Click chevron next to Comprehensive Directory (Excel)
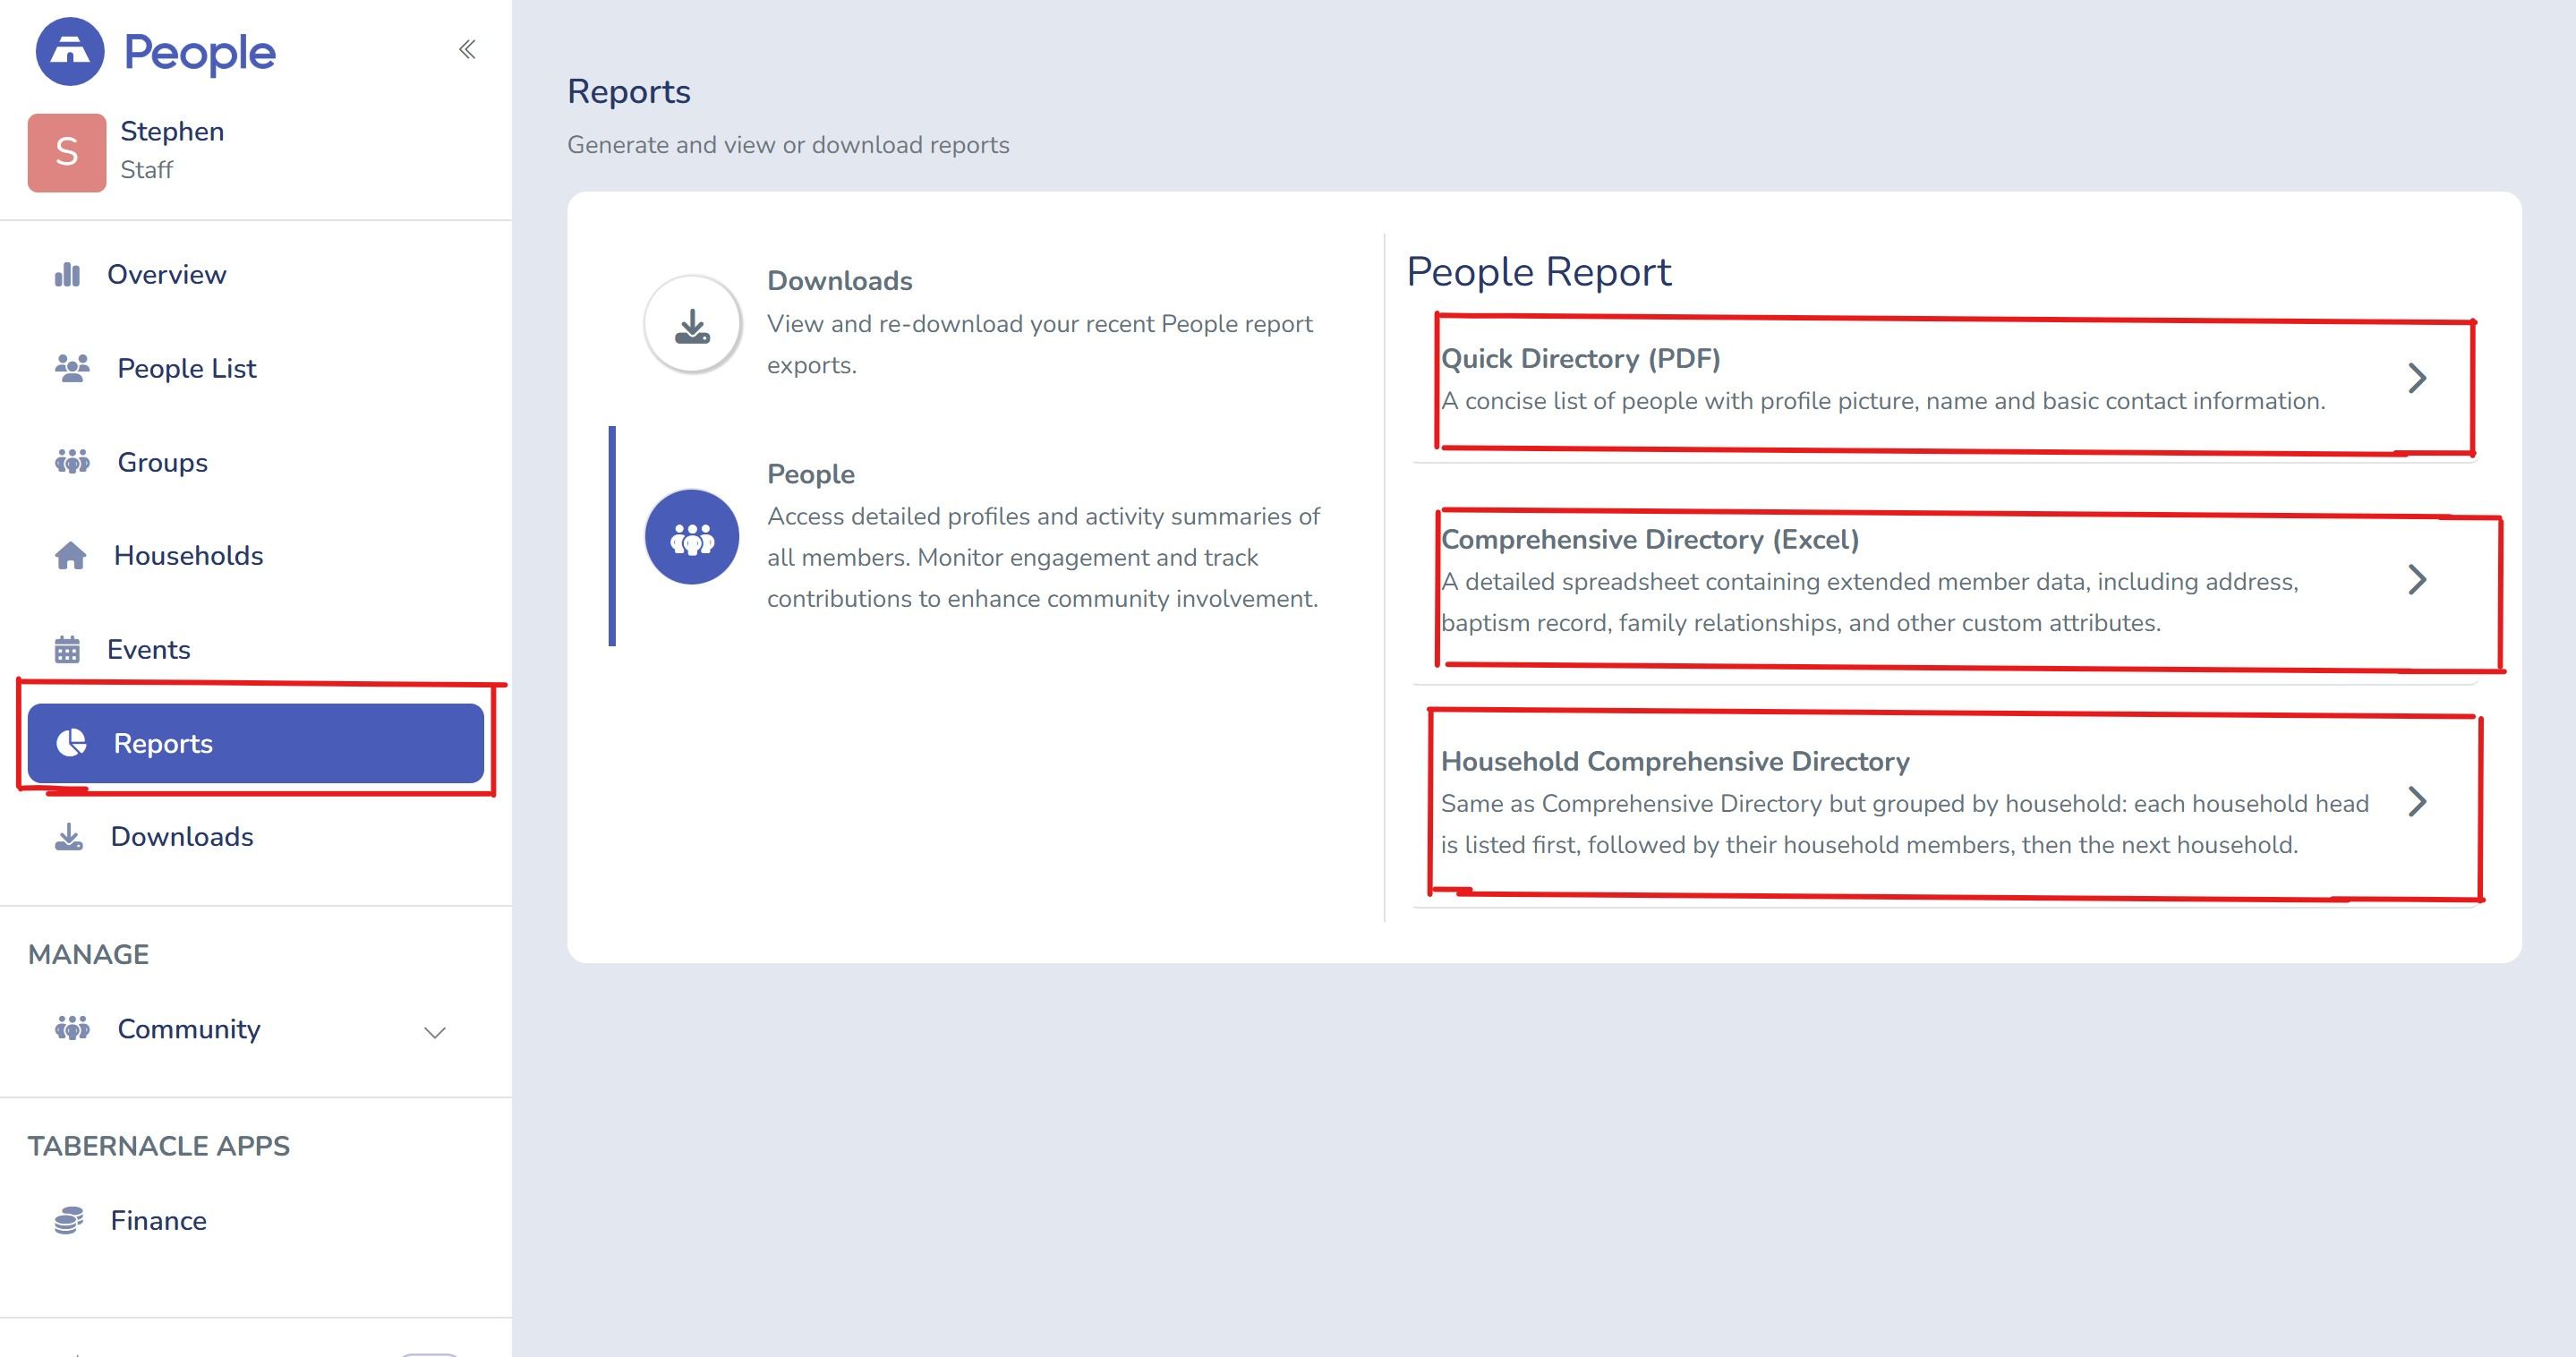This screenshot has height=1357, width=2576. 2417,580
